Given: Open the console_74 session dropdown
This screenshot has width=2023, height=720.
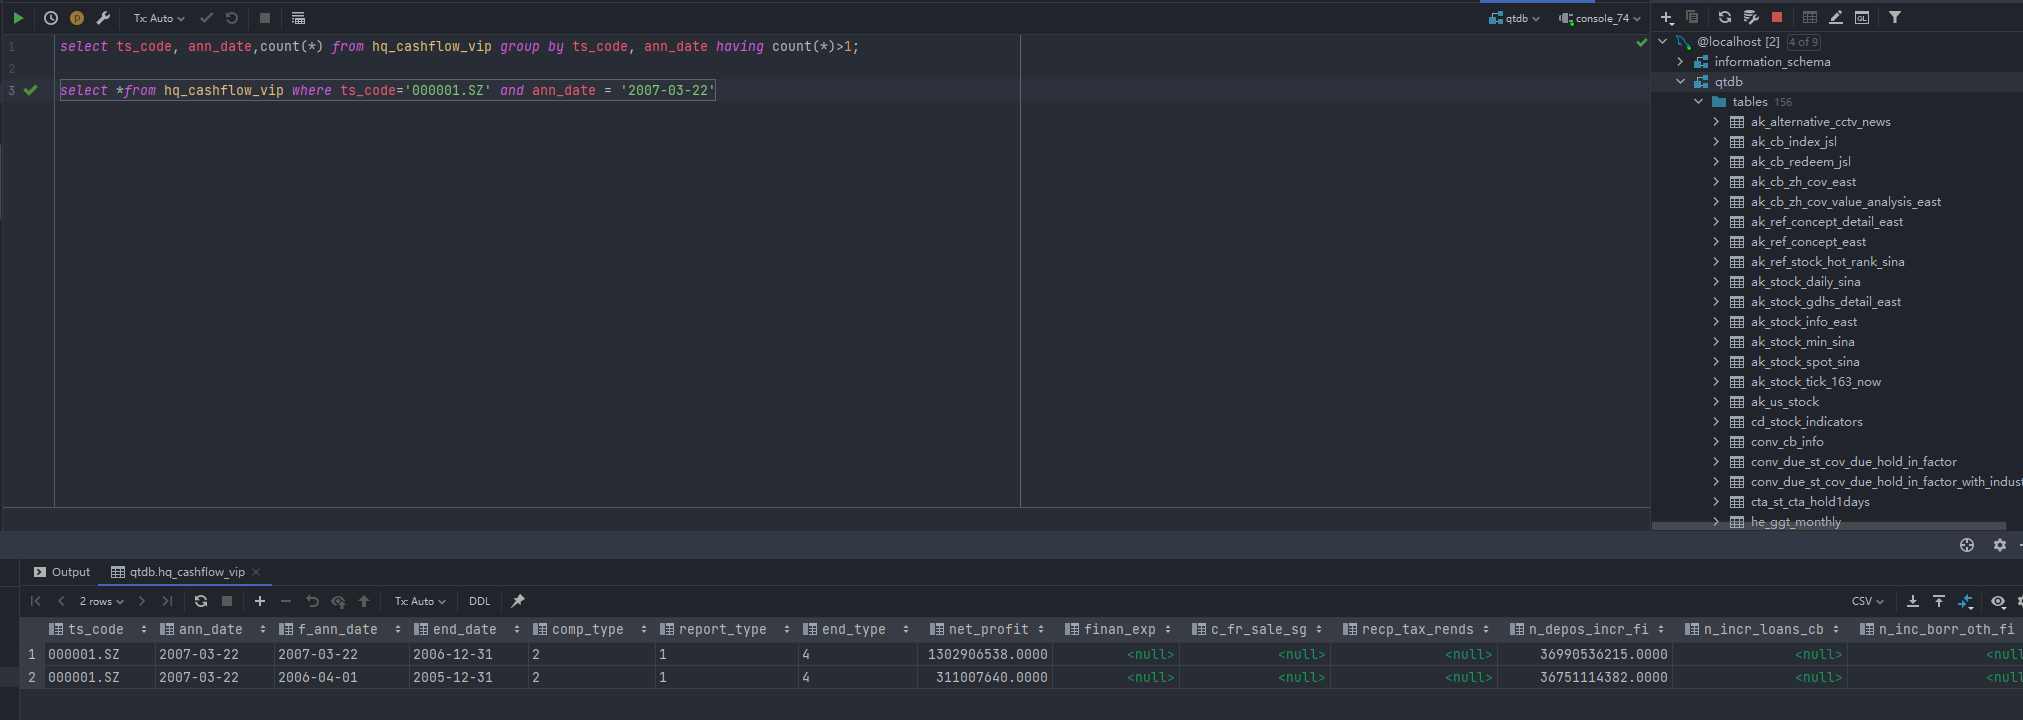Looking at the screenshot, I should (x=1600, y=18).
